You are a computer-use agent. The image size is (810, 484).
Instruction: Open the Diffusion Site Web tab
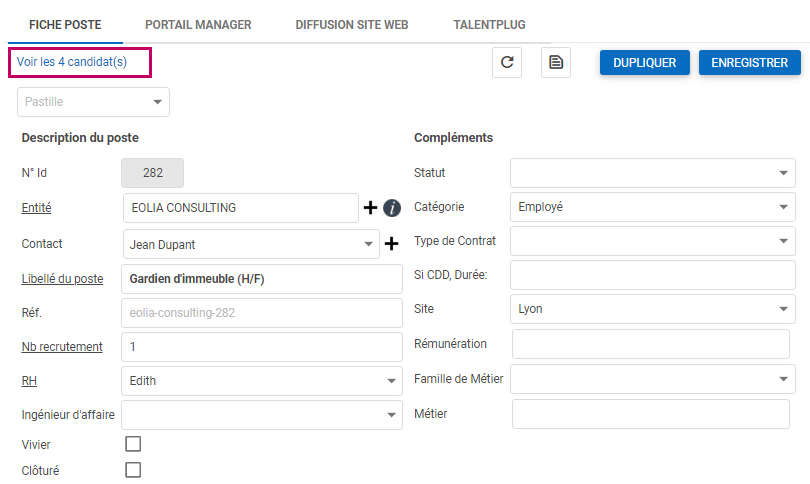pos(352,24)
